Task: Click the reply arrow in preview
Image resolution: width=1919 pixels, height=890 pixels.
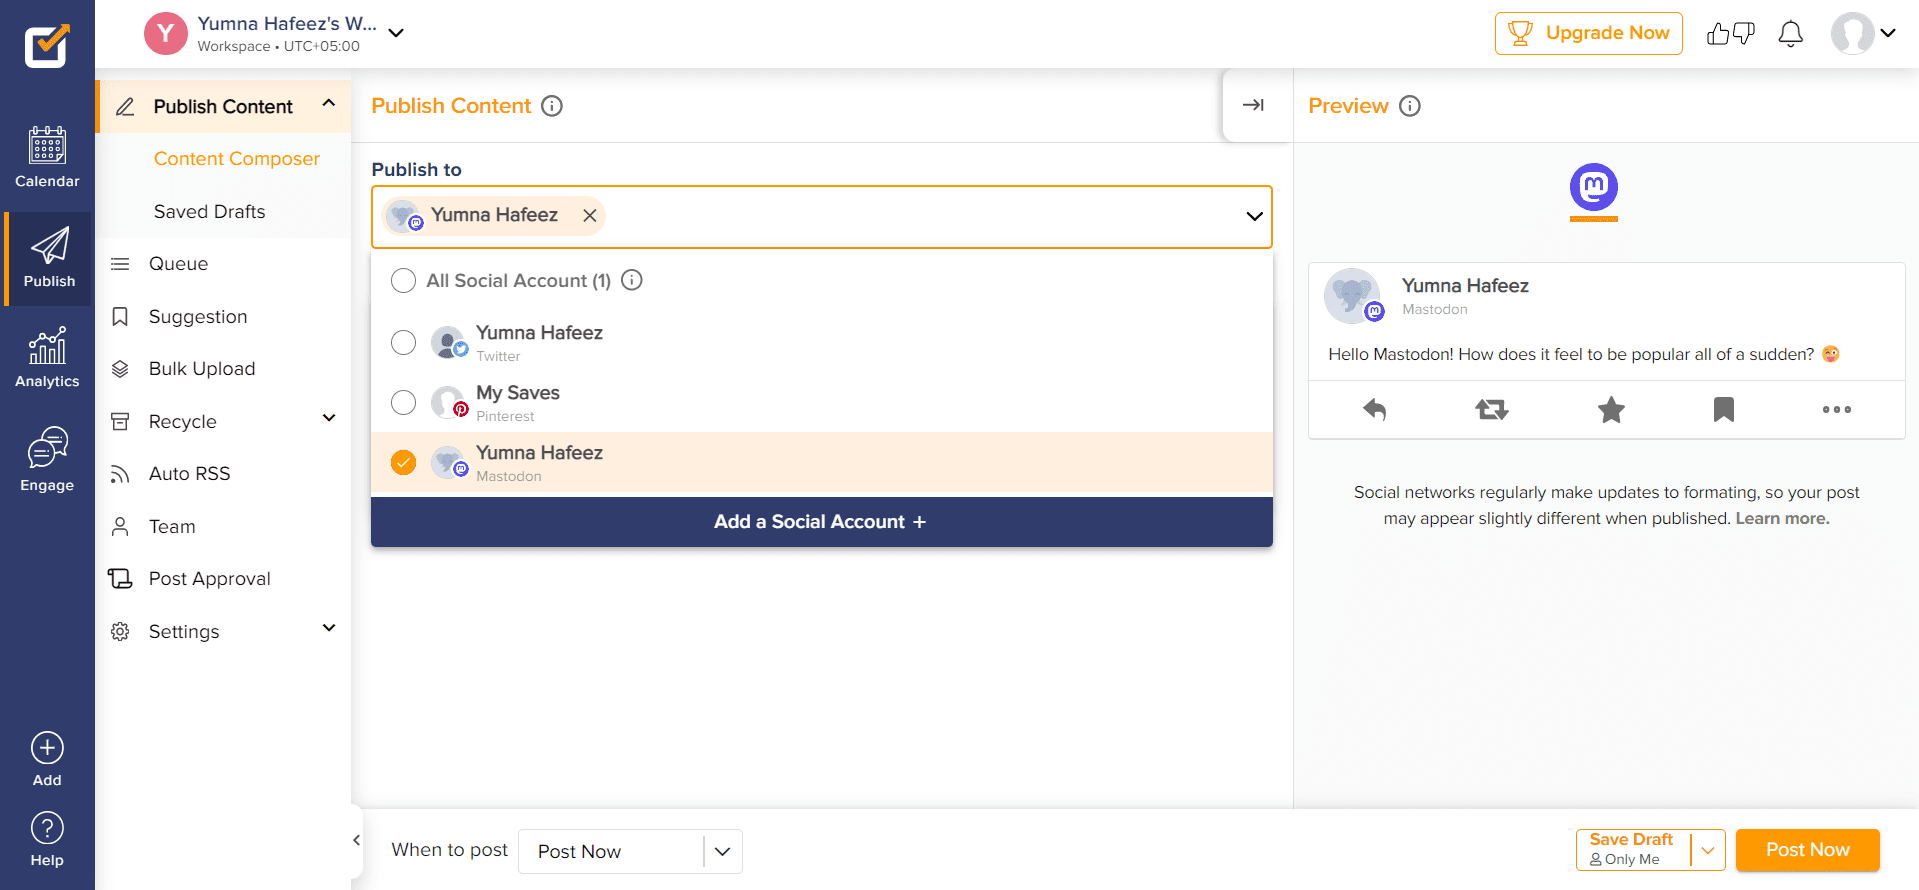Action: pos(1375,409)
